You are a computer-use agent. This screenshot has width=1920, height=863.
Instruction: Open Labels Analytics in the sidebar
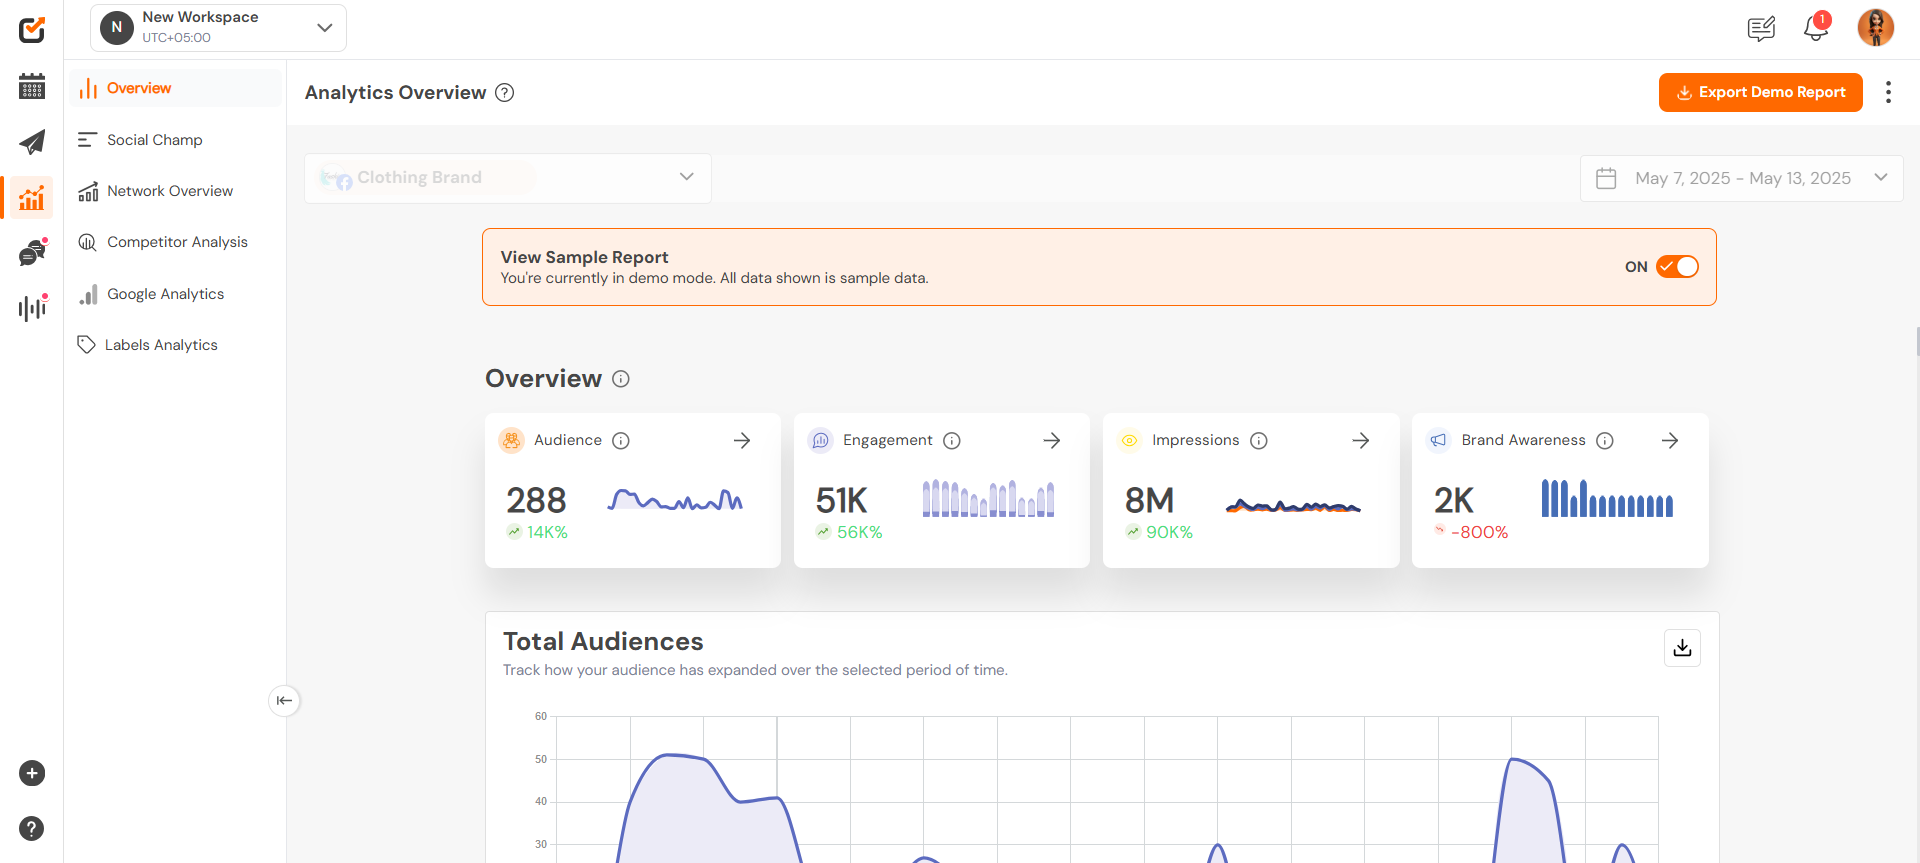tap(175, 345)
